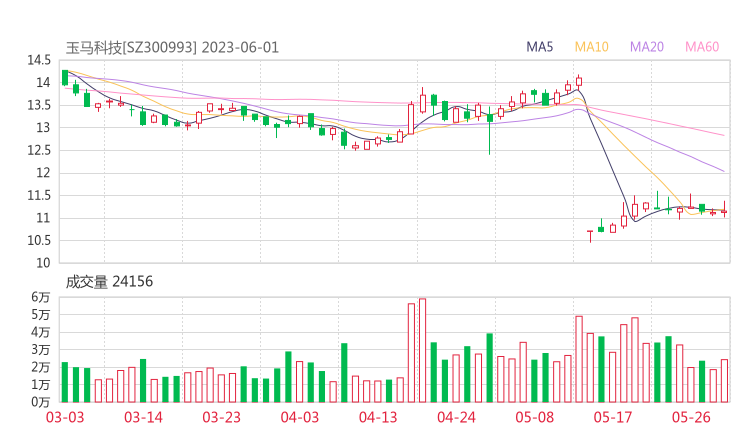The image size is (740, 440).
Task: Click the 03-14 date axis label
Action: 143,417
